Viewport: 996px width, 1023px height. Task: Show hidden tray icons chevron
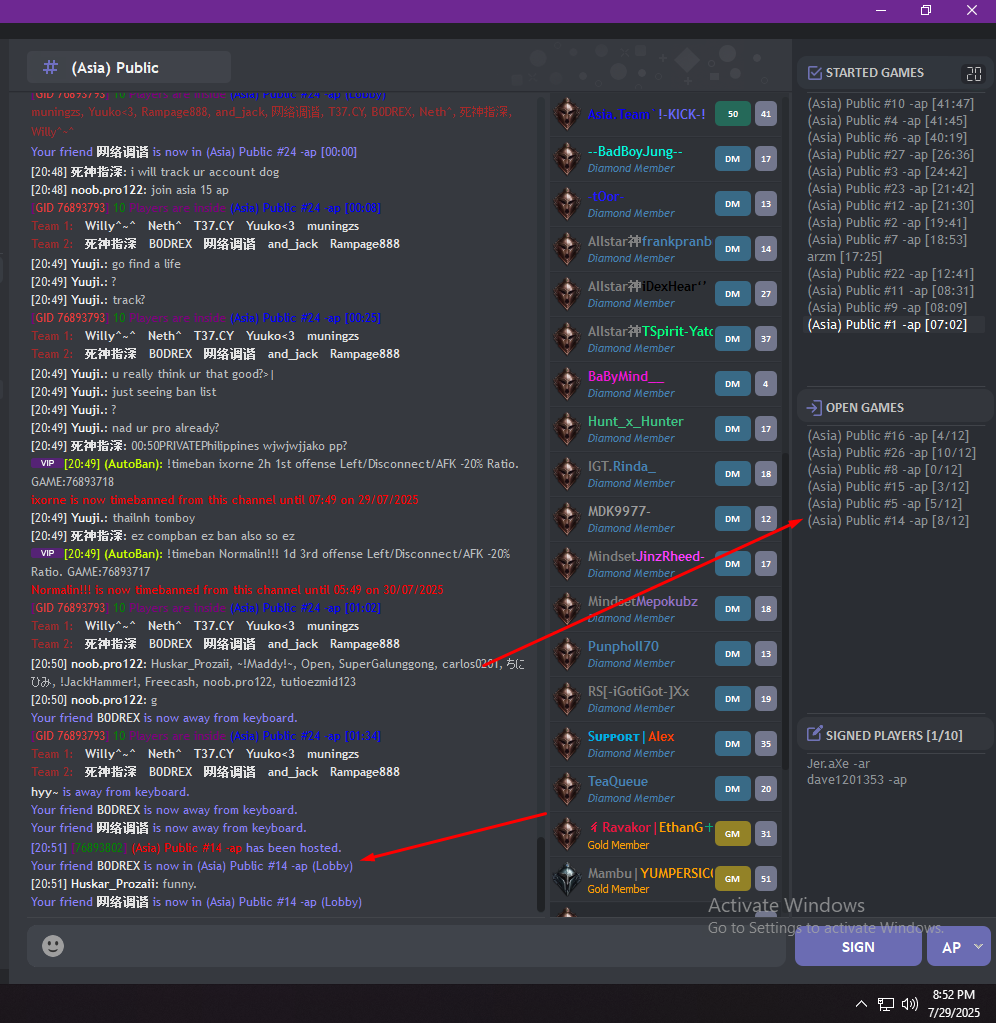[861, 1004]
